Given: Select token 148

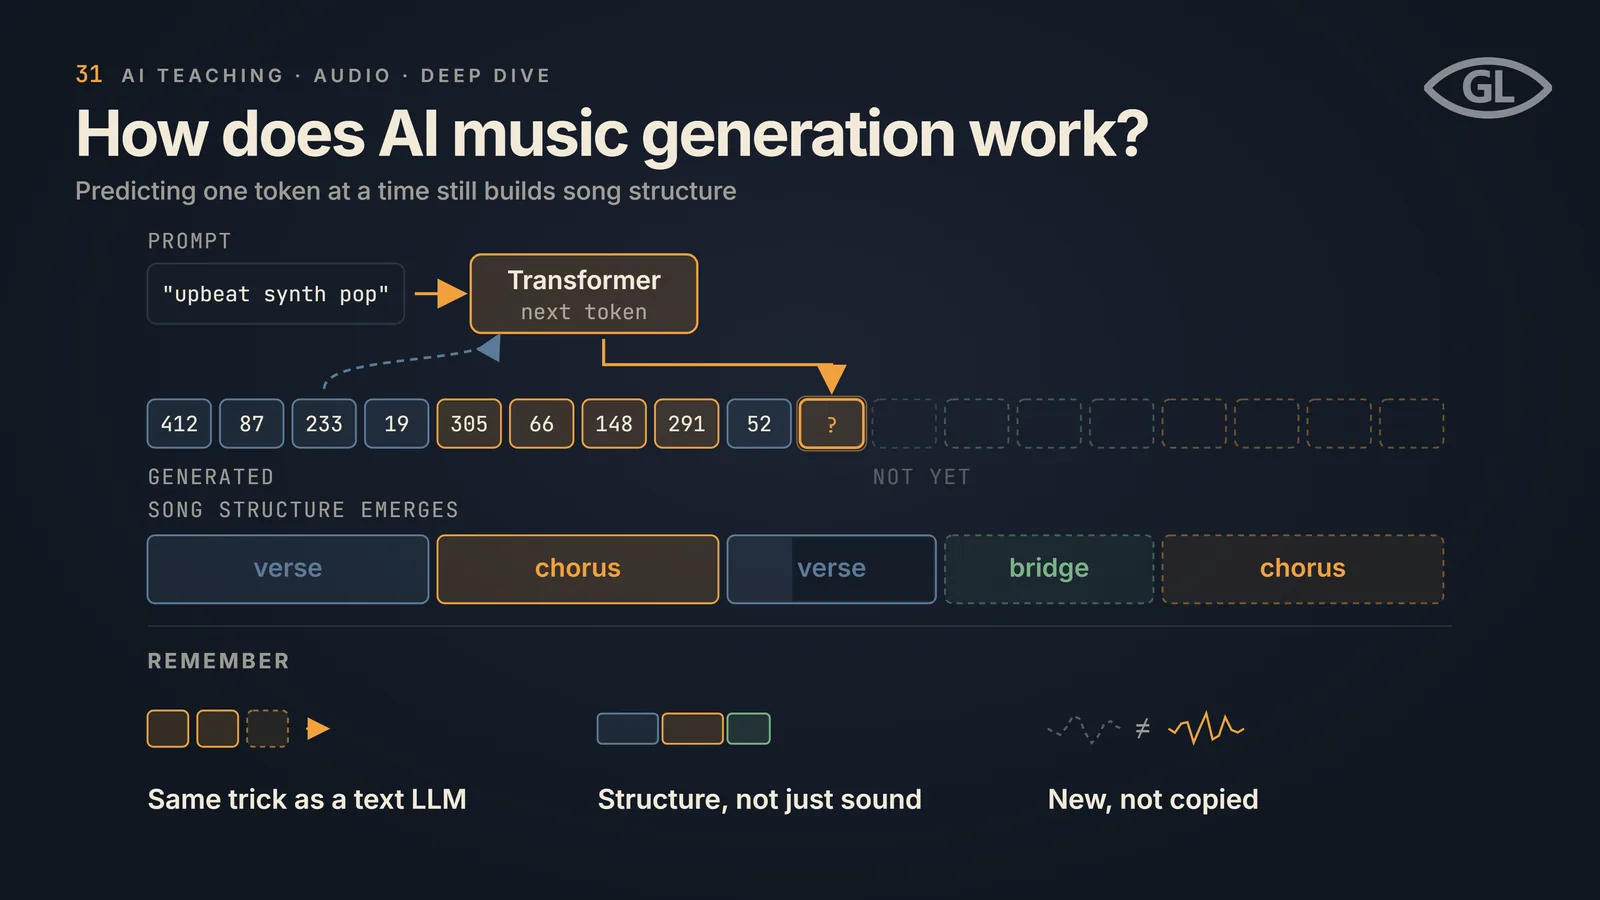Looking at the screenshot, I should (x=614, y=424).
